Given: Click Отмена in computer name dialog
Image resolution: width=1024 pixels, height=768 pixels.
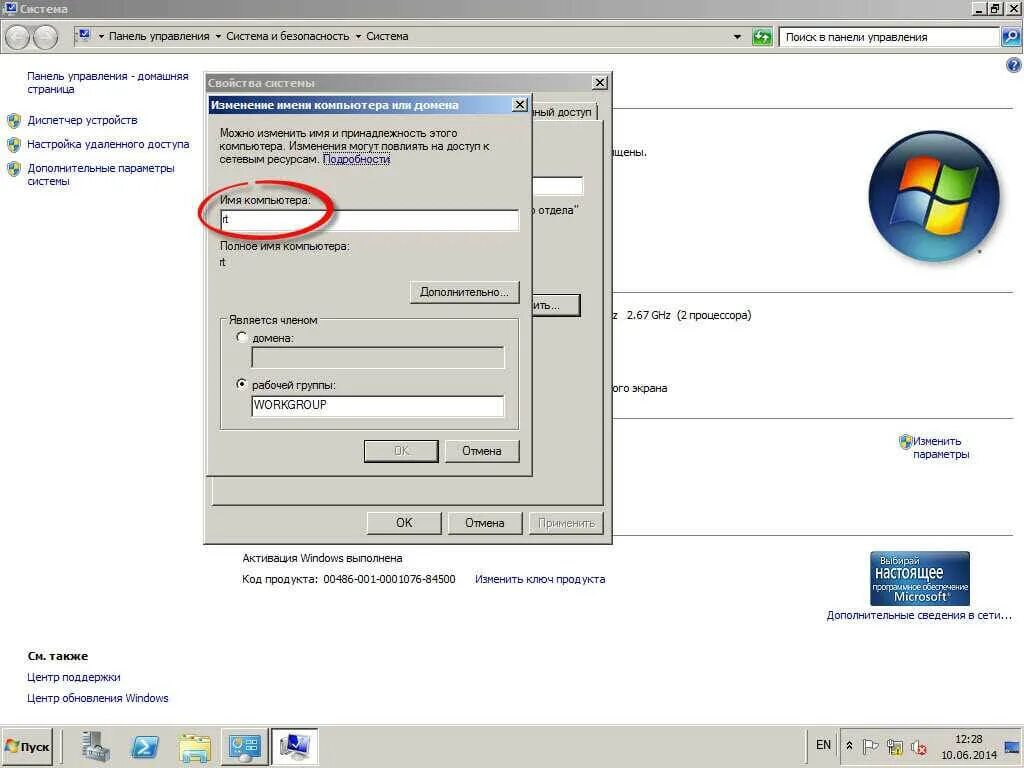Looking at the screenshot, I should [x=482, y=451].
